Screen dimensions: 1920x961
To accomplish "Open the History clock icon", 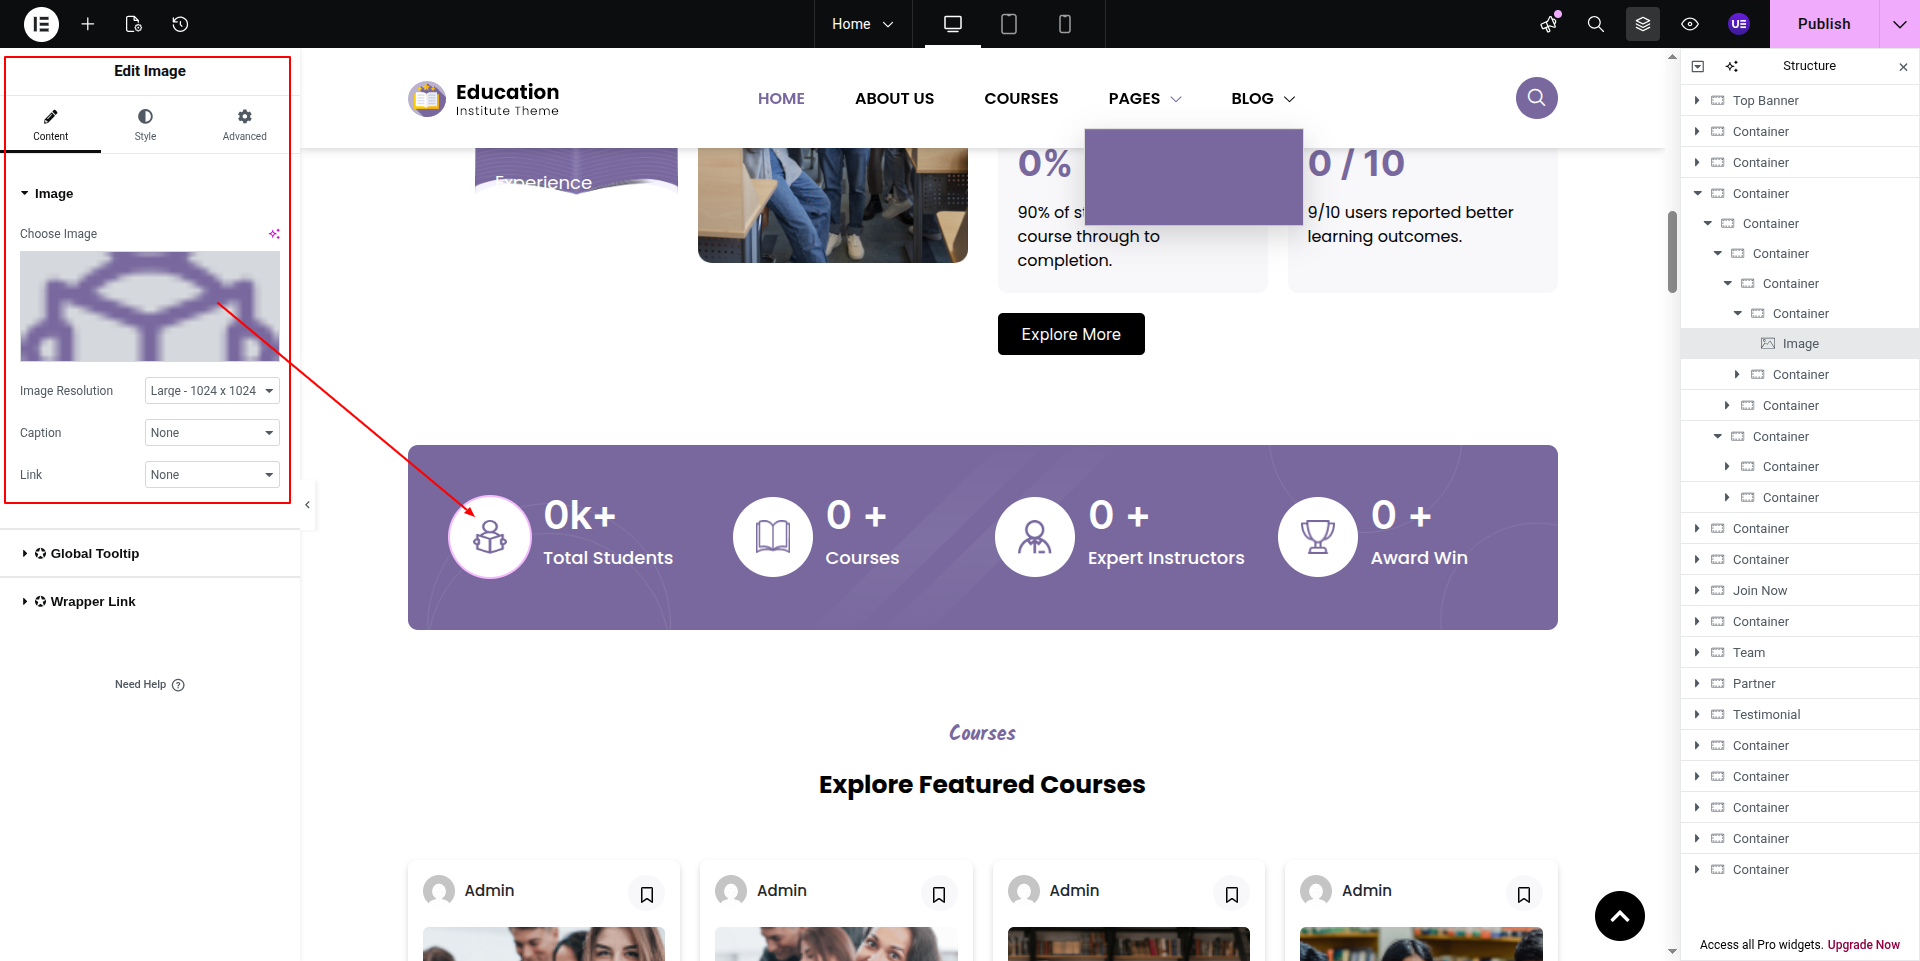I will pos(180,24).
